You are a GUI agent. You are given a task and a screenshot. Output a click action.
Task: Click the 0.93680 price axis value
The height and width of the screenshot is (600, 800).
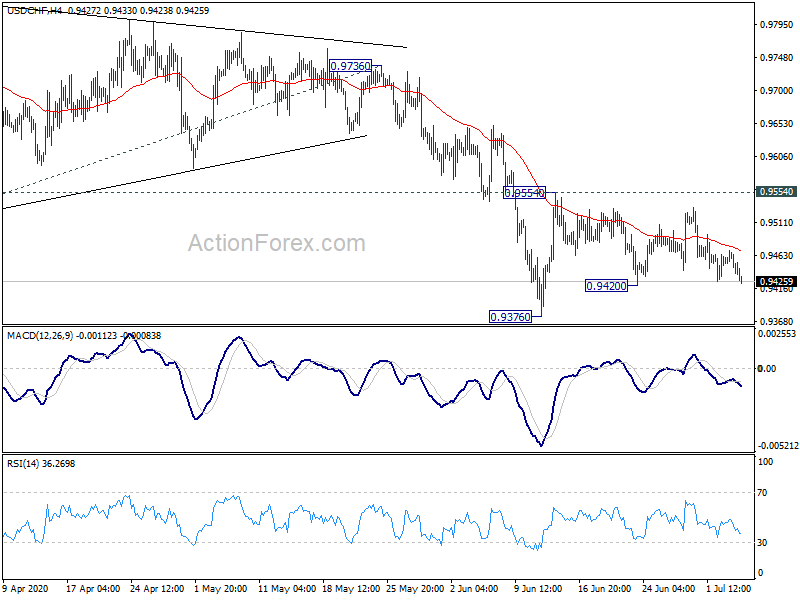777,321
